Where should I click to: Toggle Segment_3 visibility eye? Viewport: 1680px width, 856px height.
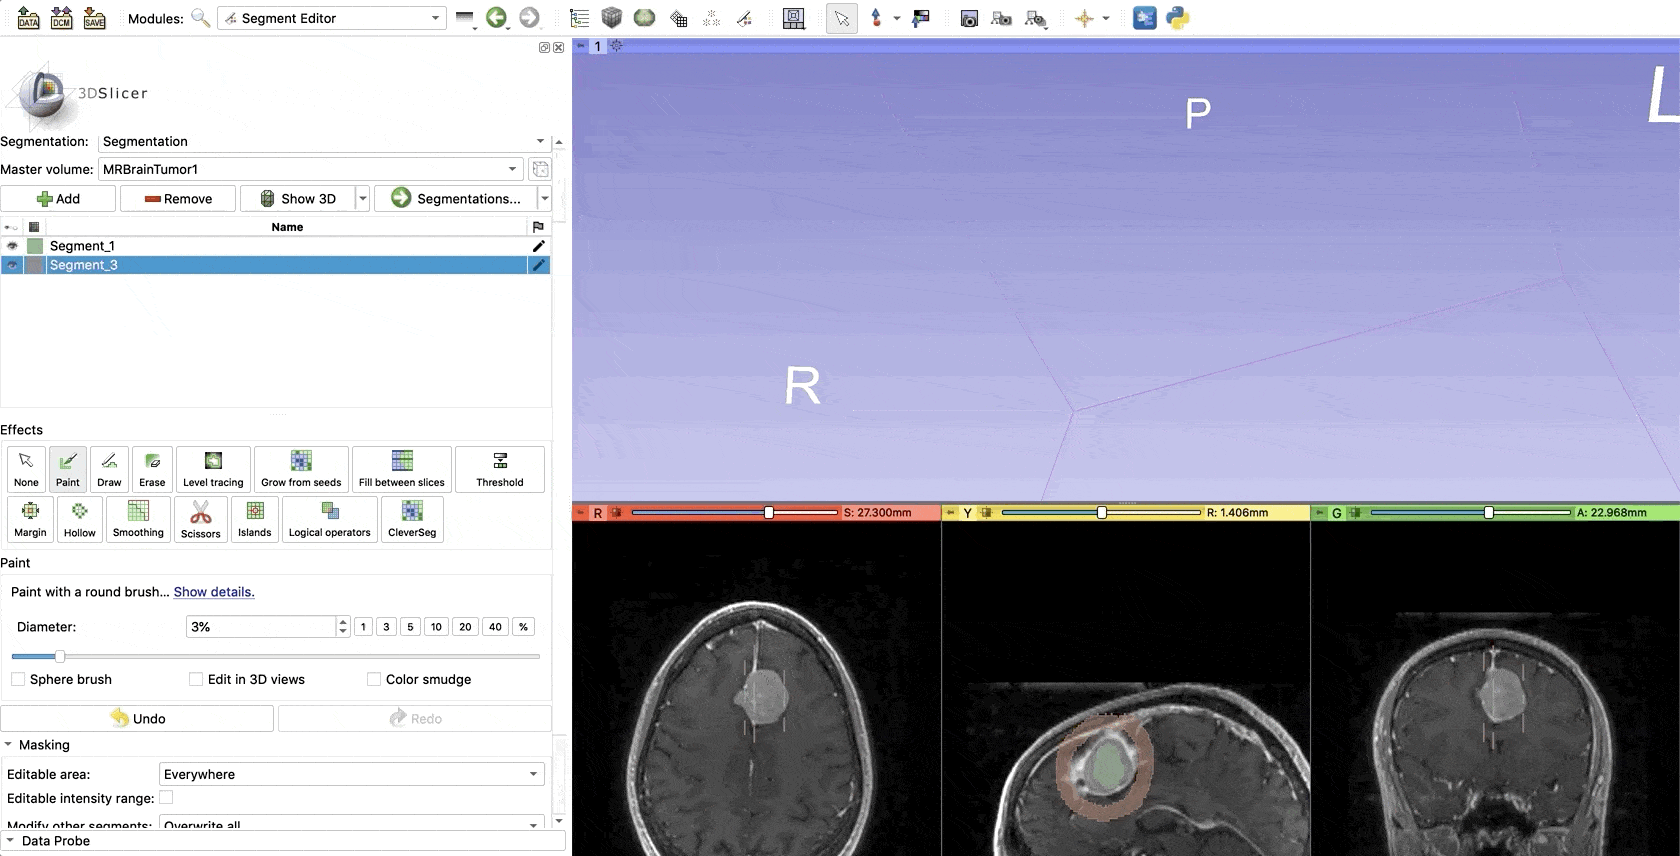pyautogui.click(x=12, y=265)
